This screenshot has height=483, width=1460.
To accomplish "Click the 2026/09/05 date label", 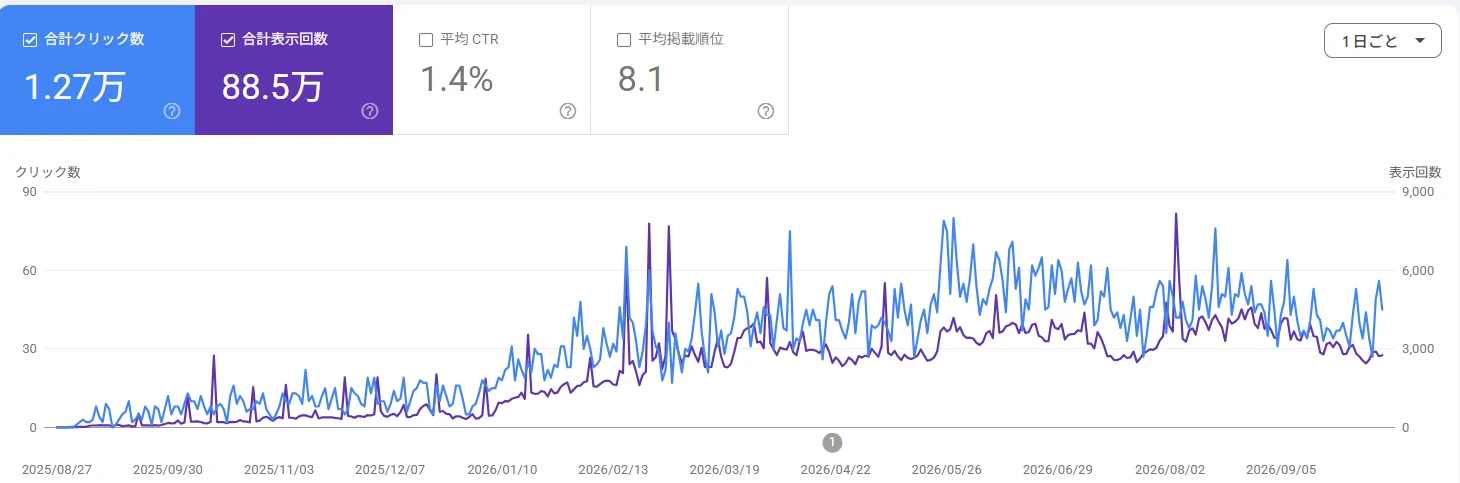I will (x=1282, y=468).
